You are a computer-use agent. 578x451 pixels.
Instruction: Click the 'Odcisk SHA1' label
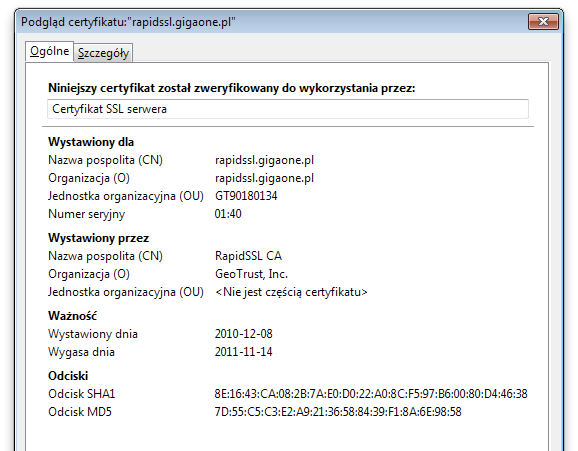click(81, 394)
